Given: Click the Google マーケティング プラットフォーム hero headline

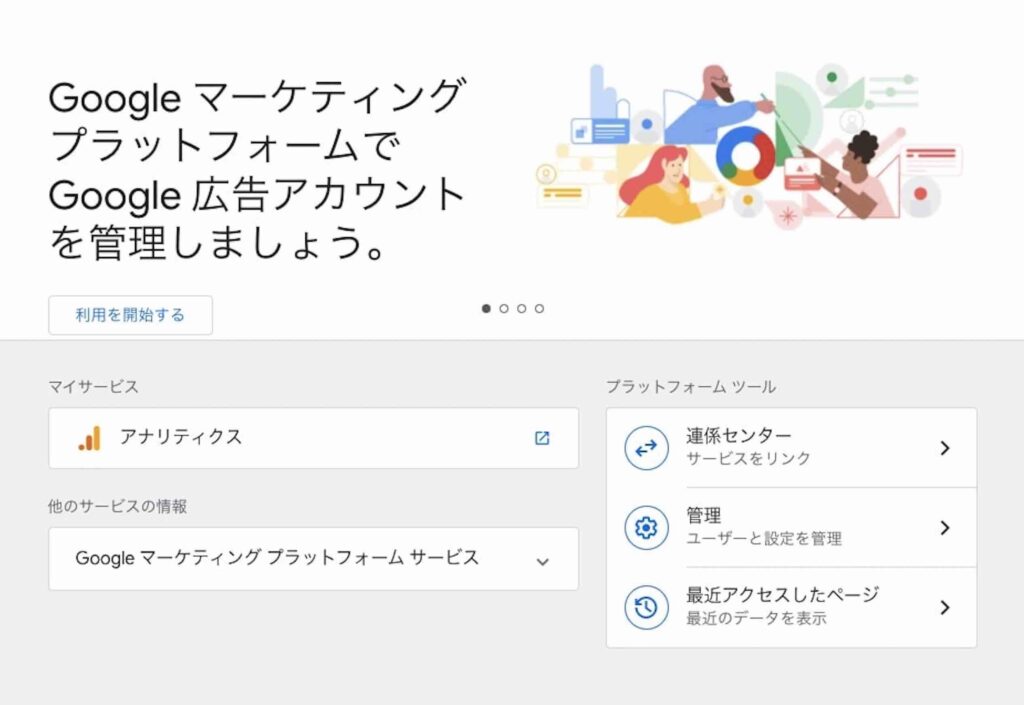Looking at the screenshot, I should pos(257,170).
